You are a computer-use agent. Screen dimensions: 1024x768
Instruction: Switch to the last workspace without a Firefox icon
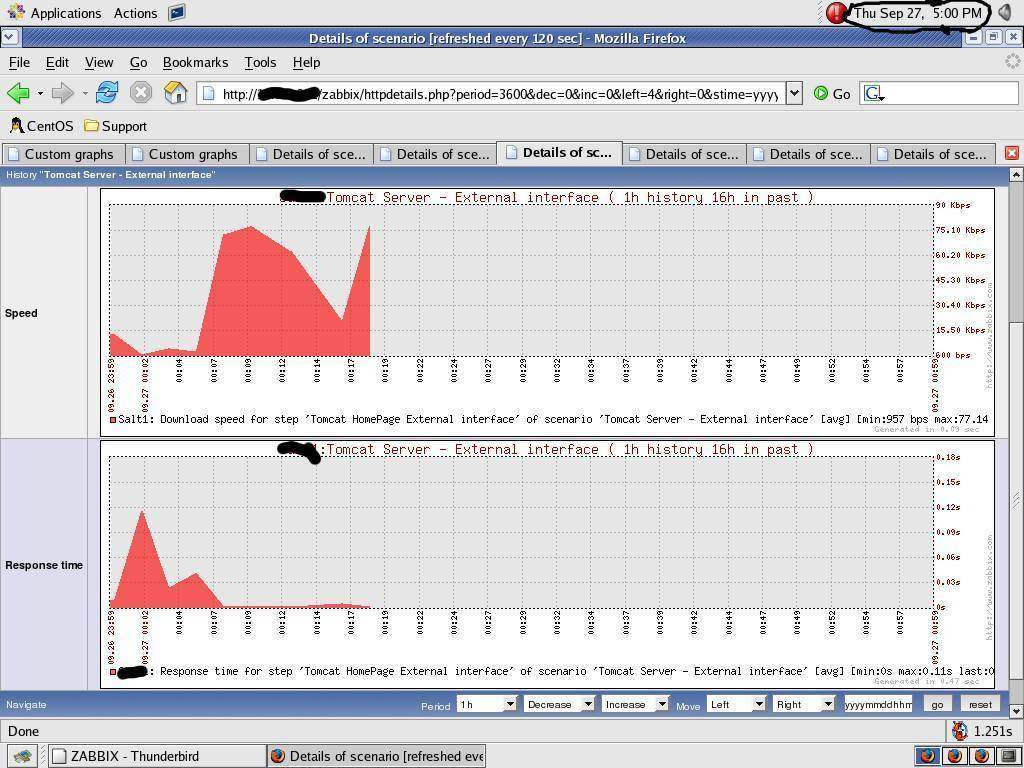click(x=1008, y=756)
